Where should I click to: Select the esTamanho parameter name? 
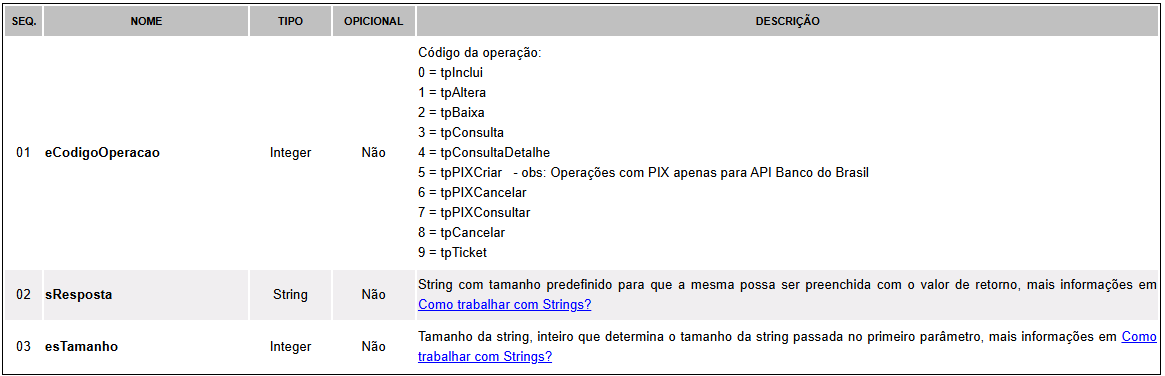pos(82,346)
